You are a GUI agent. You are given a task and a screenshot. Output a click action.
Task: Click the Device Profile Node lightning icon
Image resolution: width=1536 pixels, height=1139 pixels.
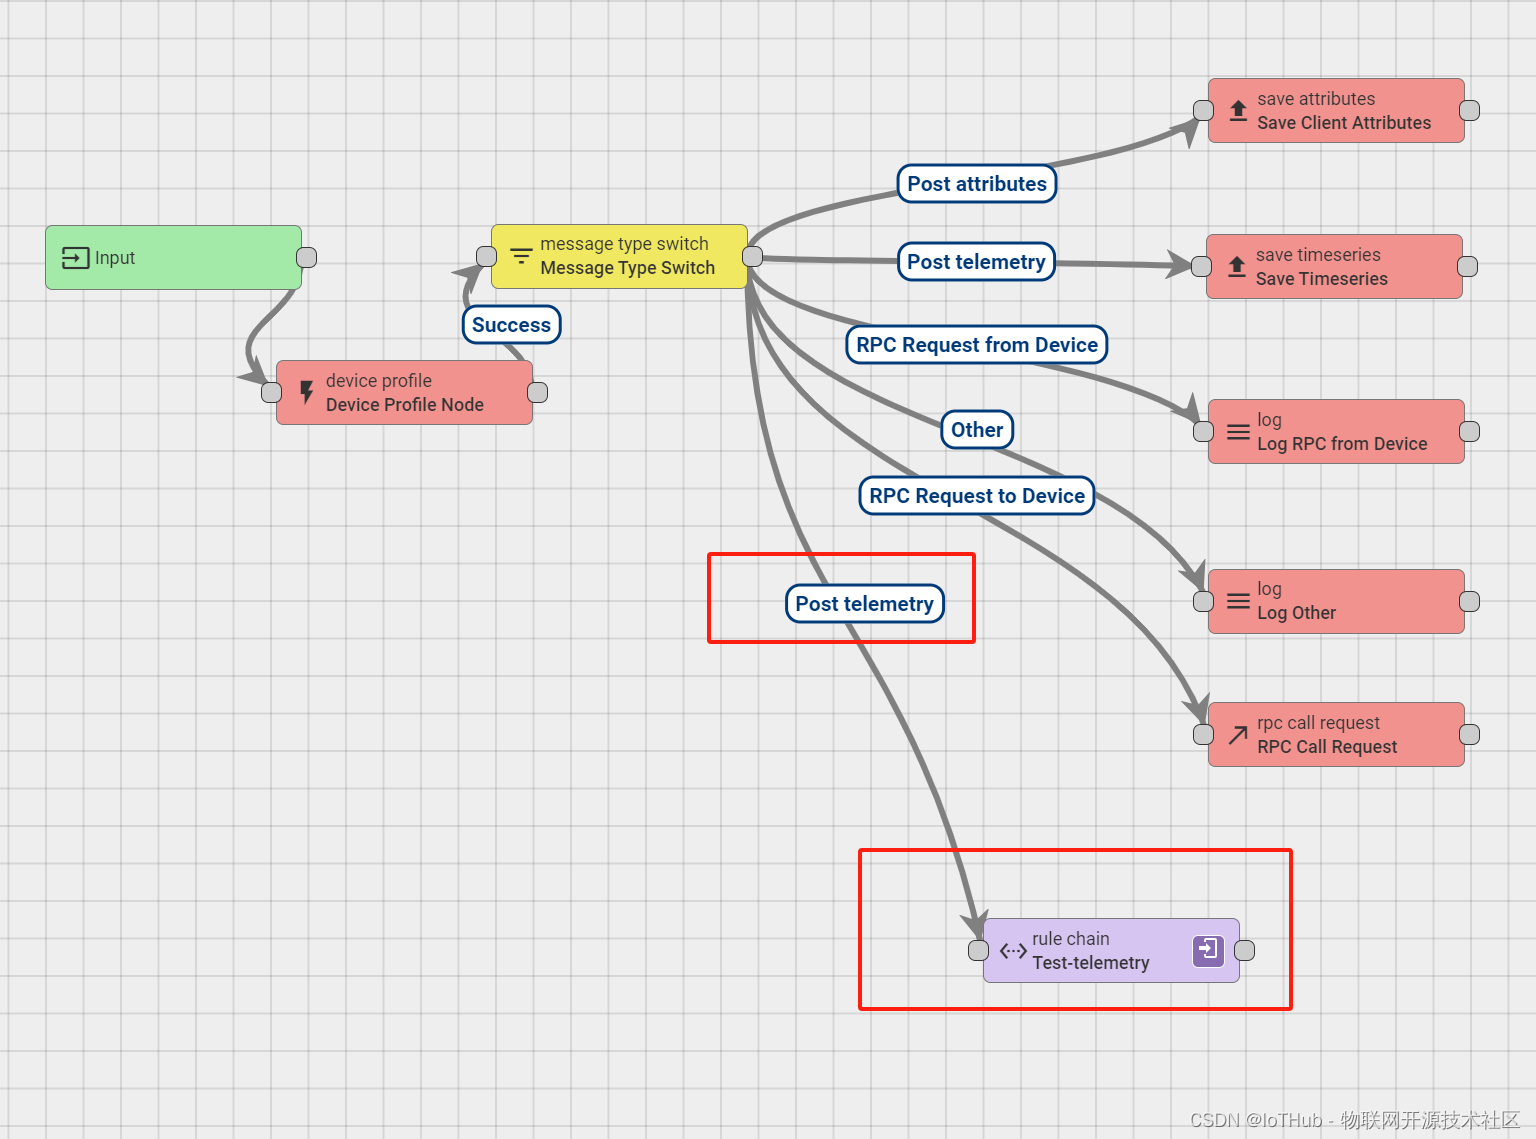[307, 393]
